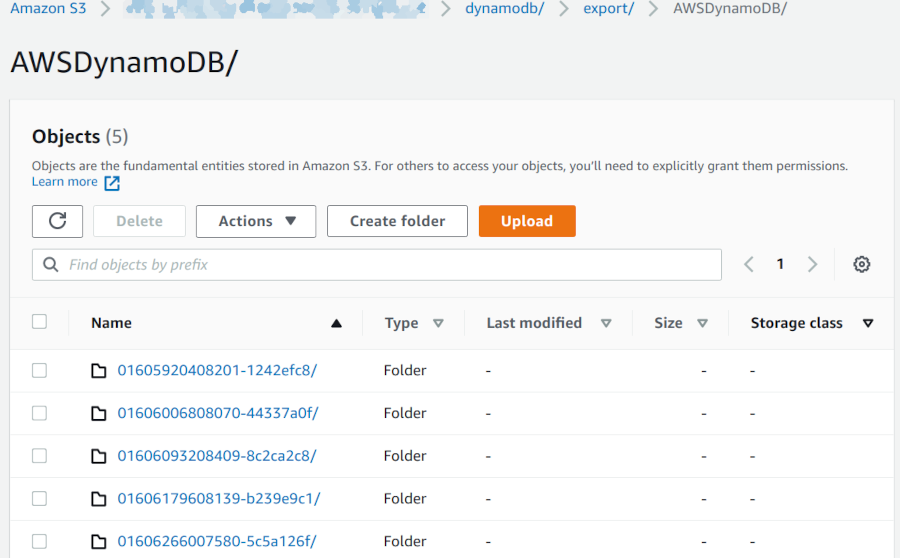Navigate to export/ breadcrumb
The image size is (900, 558).
[608, 9]
